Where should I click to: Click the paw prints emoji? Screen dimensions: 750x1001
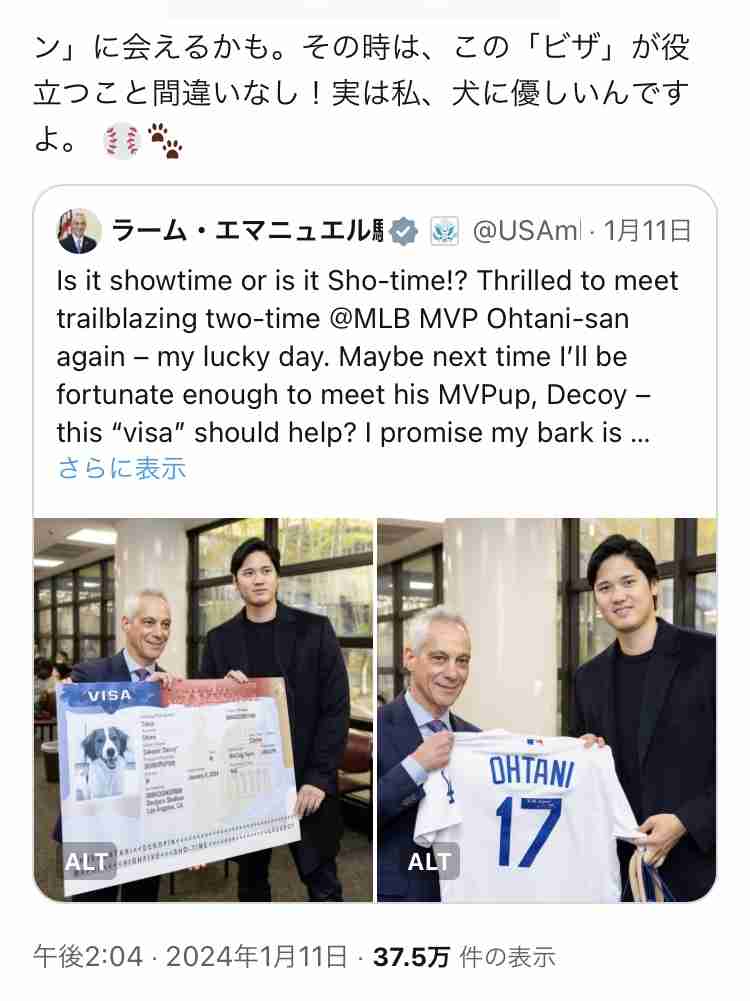[165, 140]
